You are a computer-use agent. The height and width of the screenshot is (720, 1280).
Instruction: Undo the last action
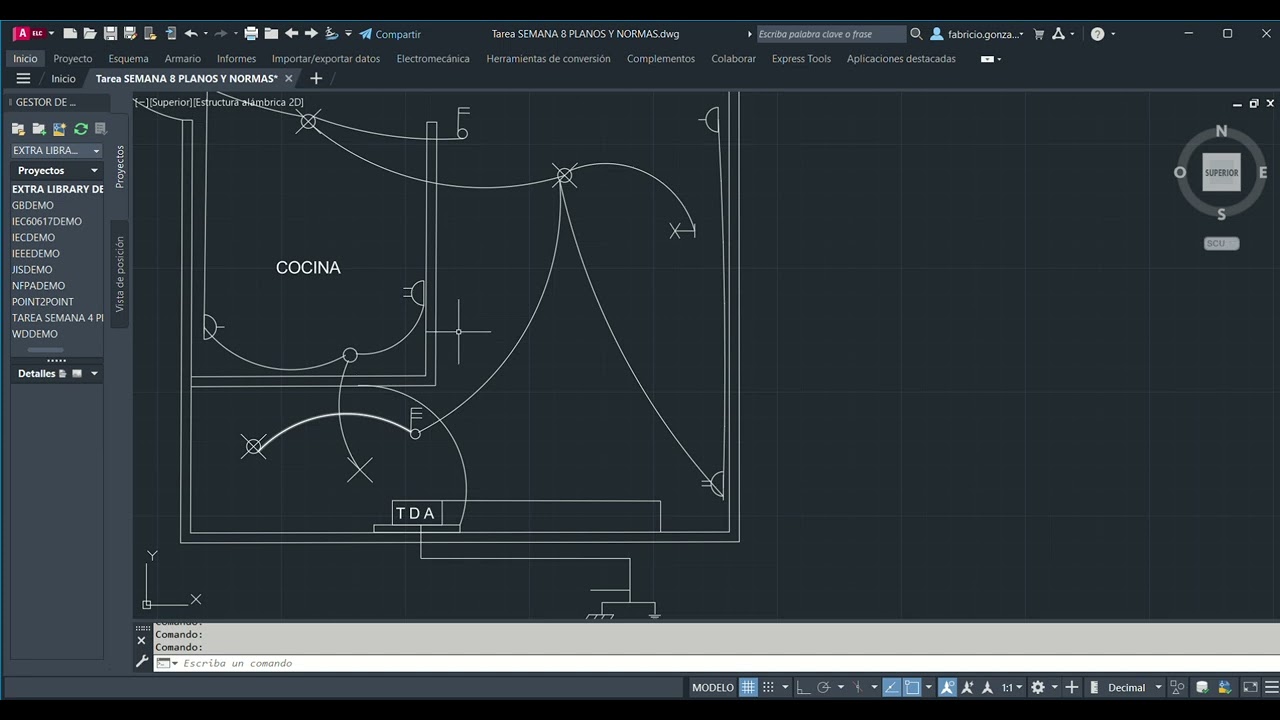coord(191,34)
